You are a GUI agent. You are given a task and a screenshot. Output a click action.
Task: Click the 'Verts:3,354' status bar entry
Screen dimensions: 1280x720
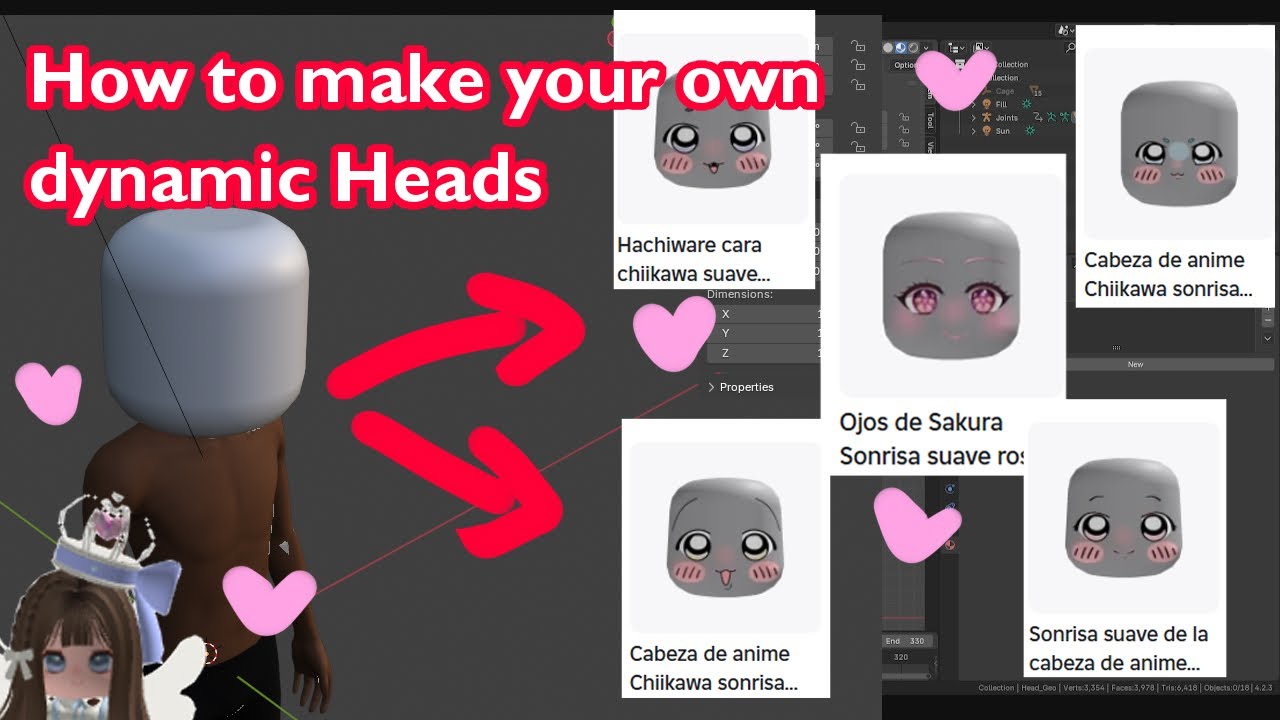[x=1084, y=688]
